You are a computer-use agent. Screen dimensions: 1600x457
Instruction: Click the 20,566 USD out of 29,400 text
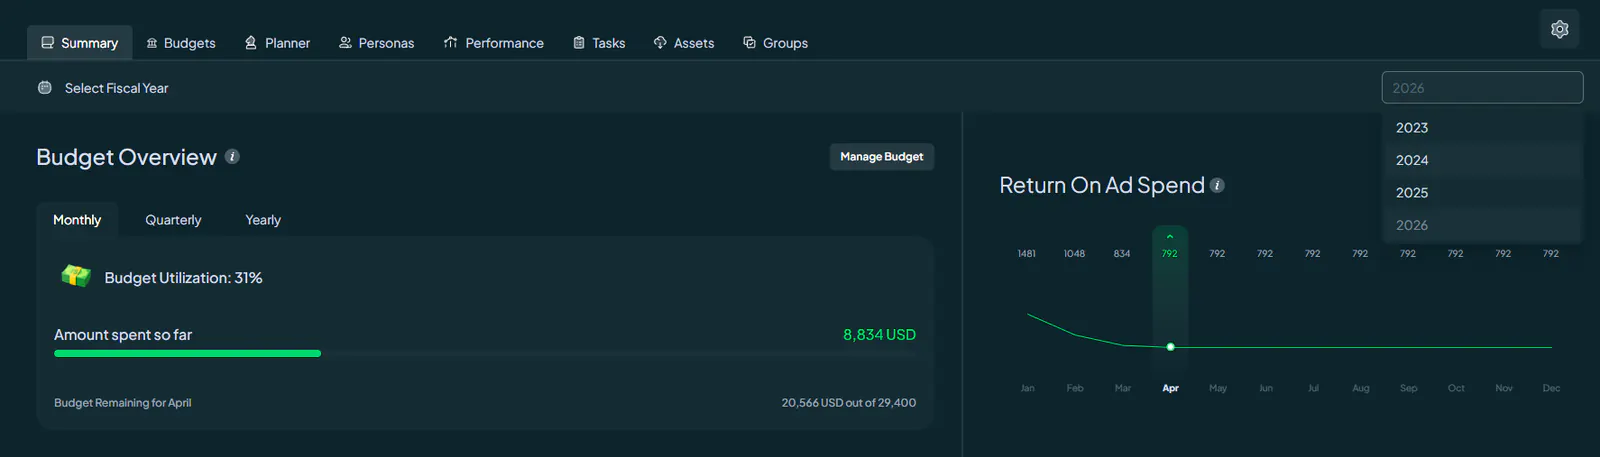849,403
